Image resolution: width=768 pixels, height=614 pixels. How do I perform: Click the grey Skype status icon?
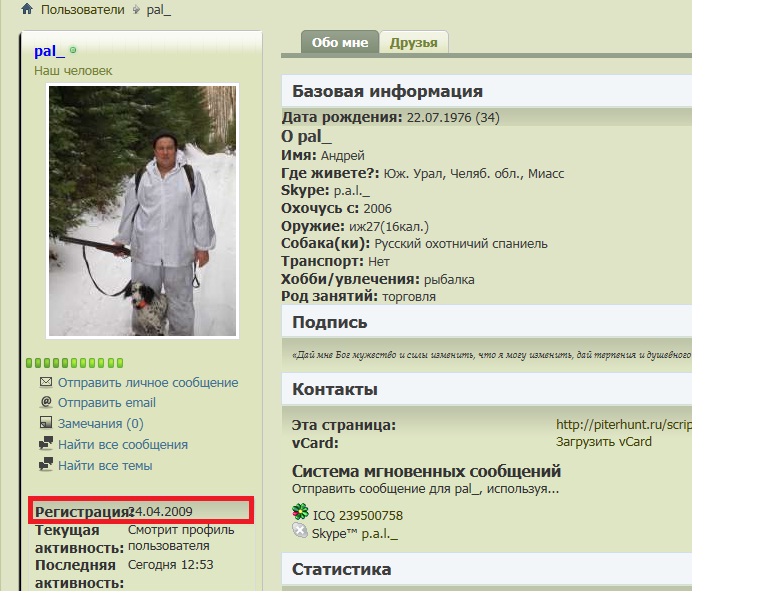pos(300,531)
